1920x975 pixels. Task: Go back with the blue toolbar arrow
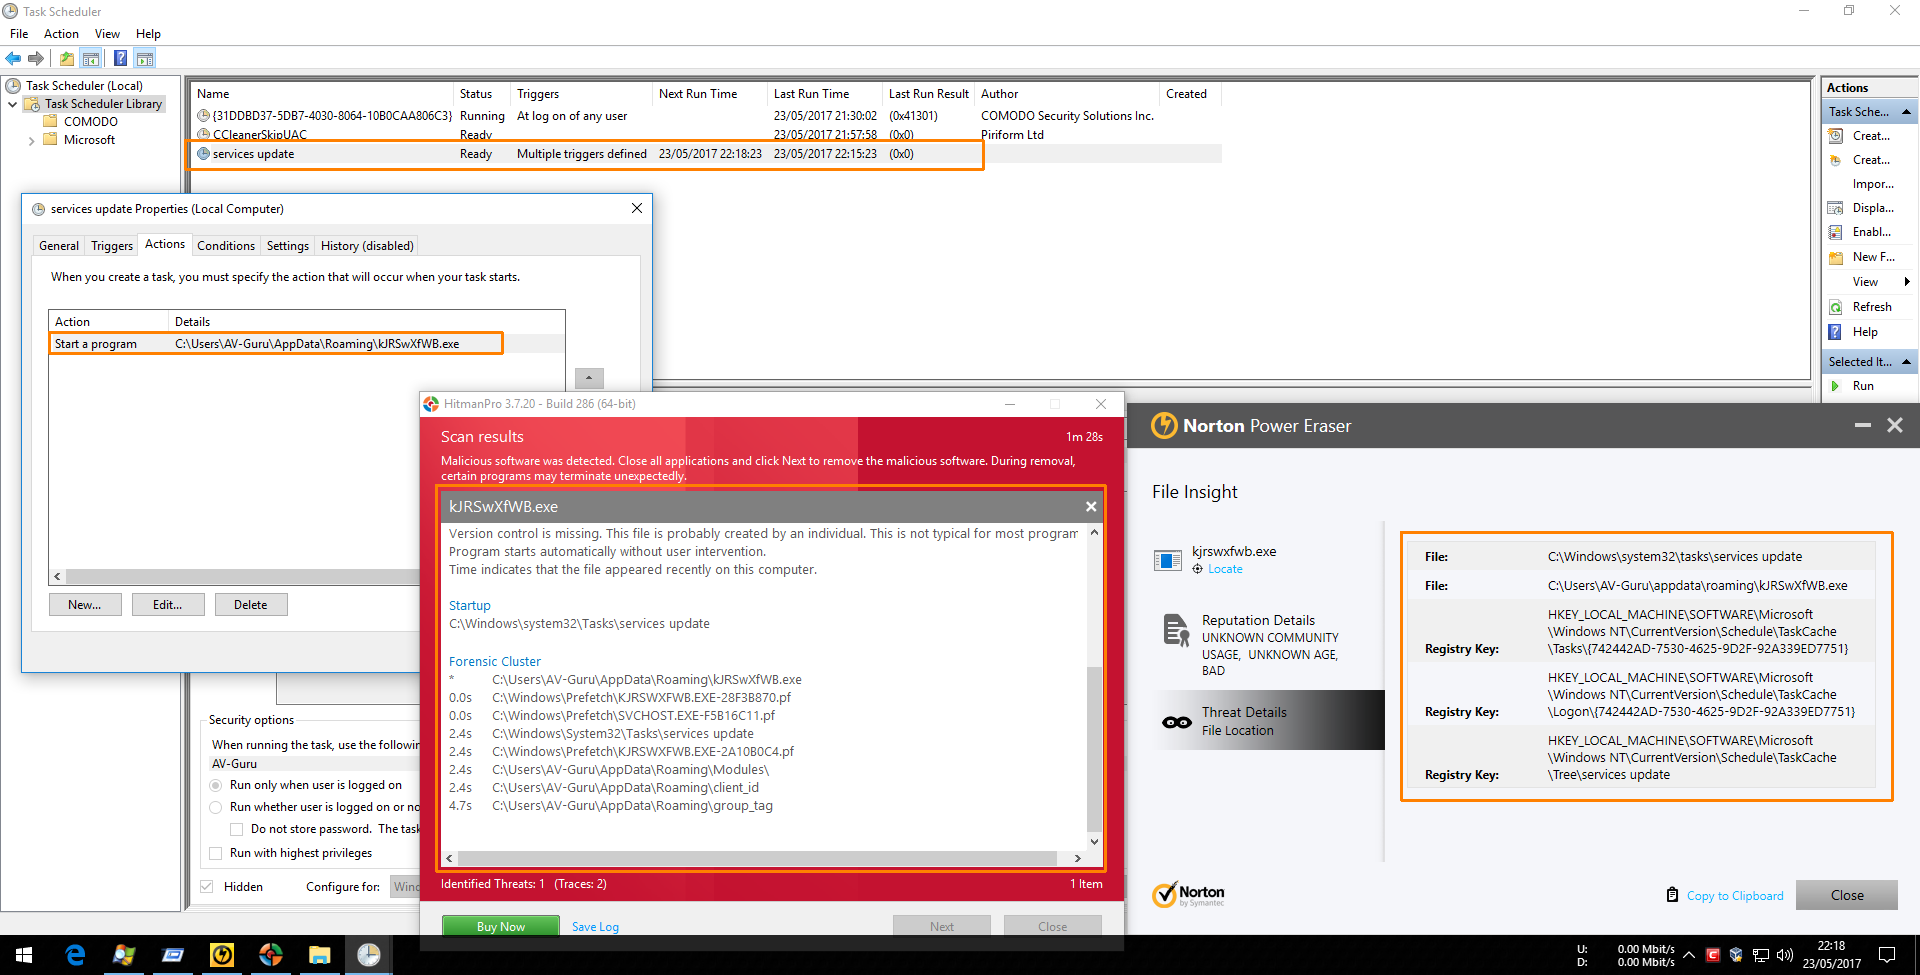tap(13, 58)
